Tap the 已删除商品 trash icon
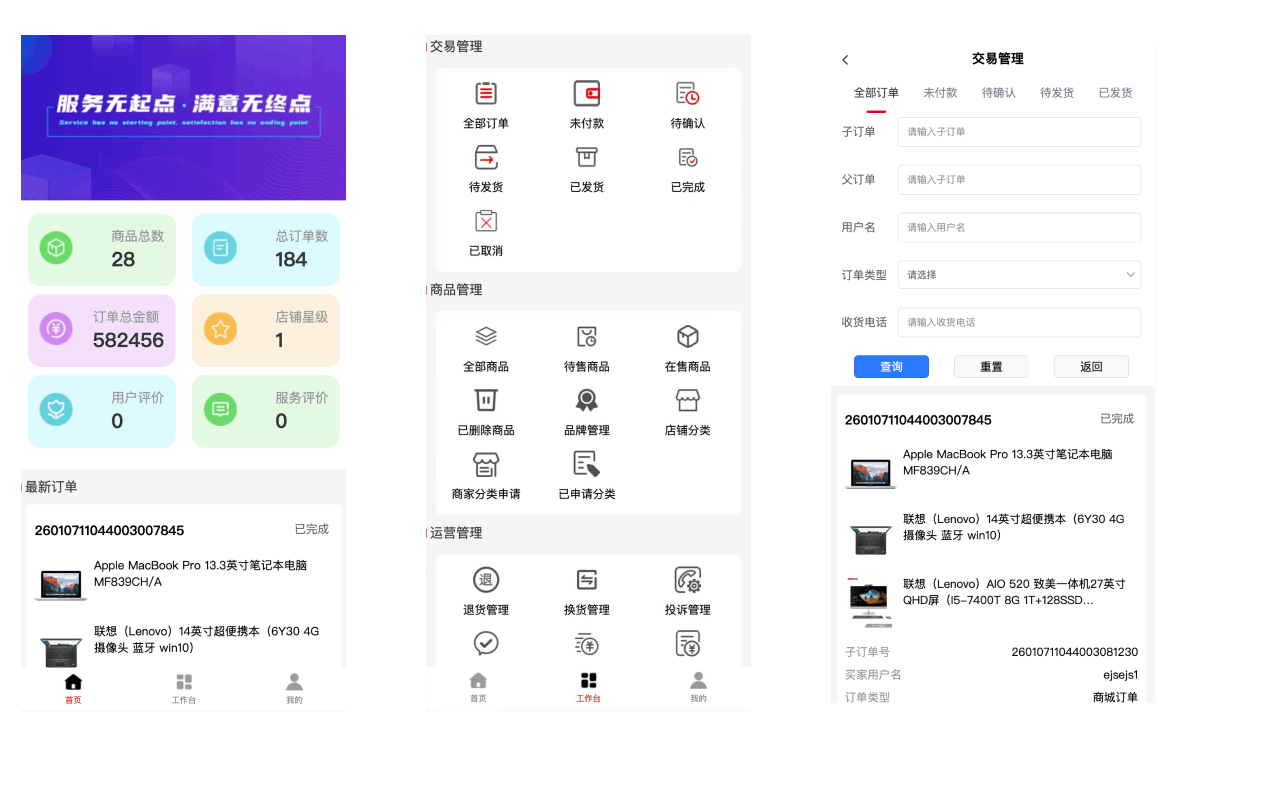Viewport: 1280px width, 800px height. tap(486, 401)
